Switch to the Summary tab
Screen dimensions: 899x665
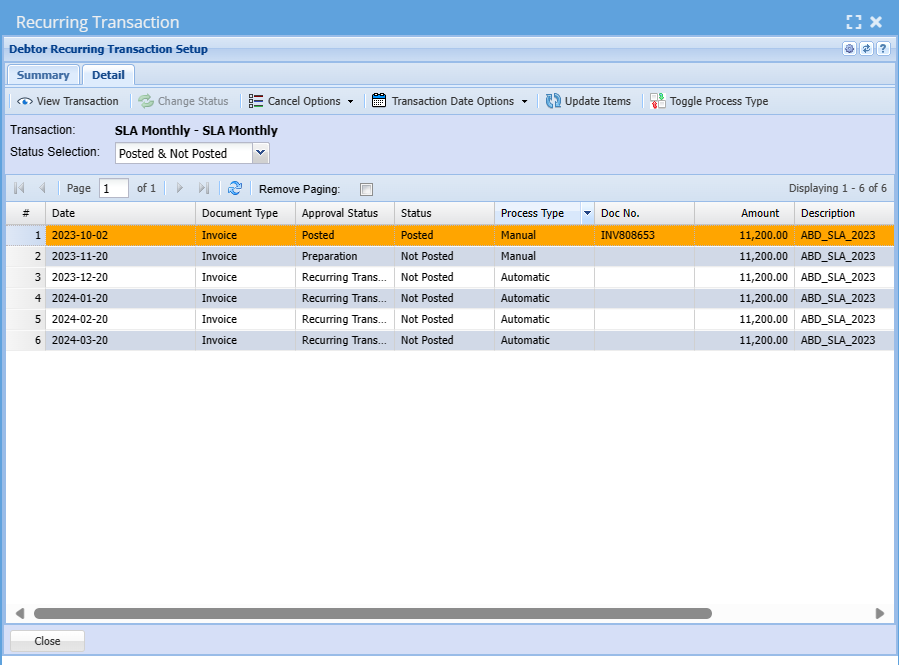tap(43, 75)
